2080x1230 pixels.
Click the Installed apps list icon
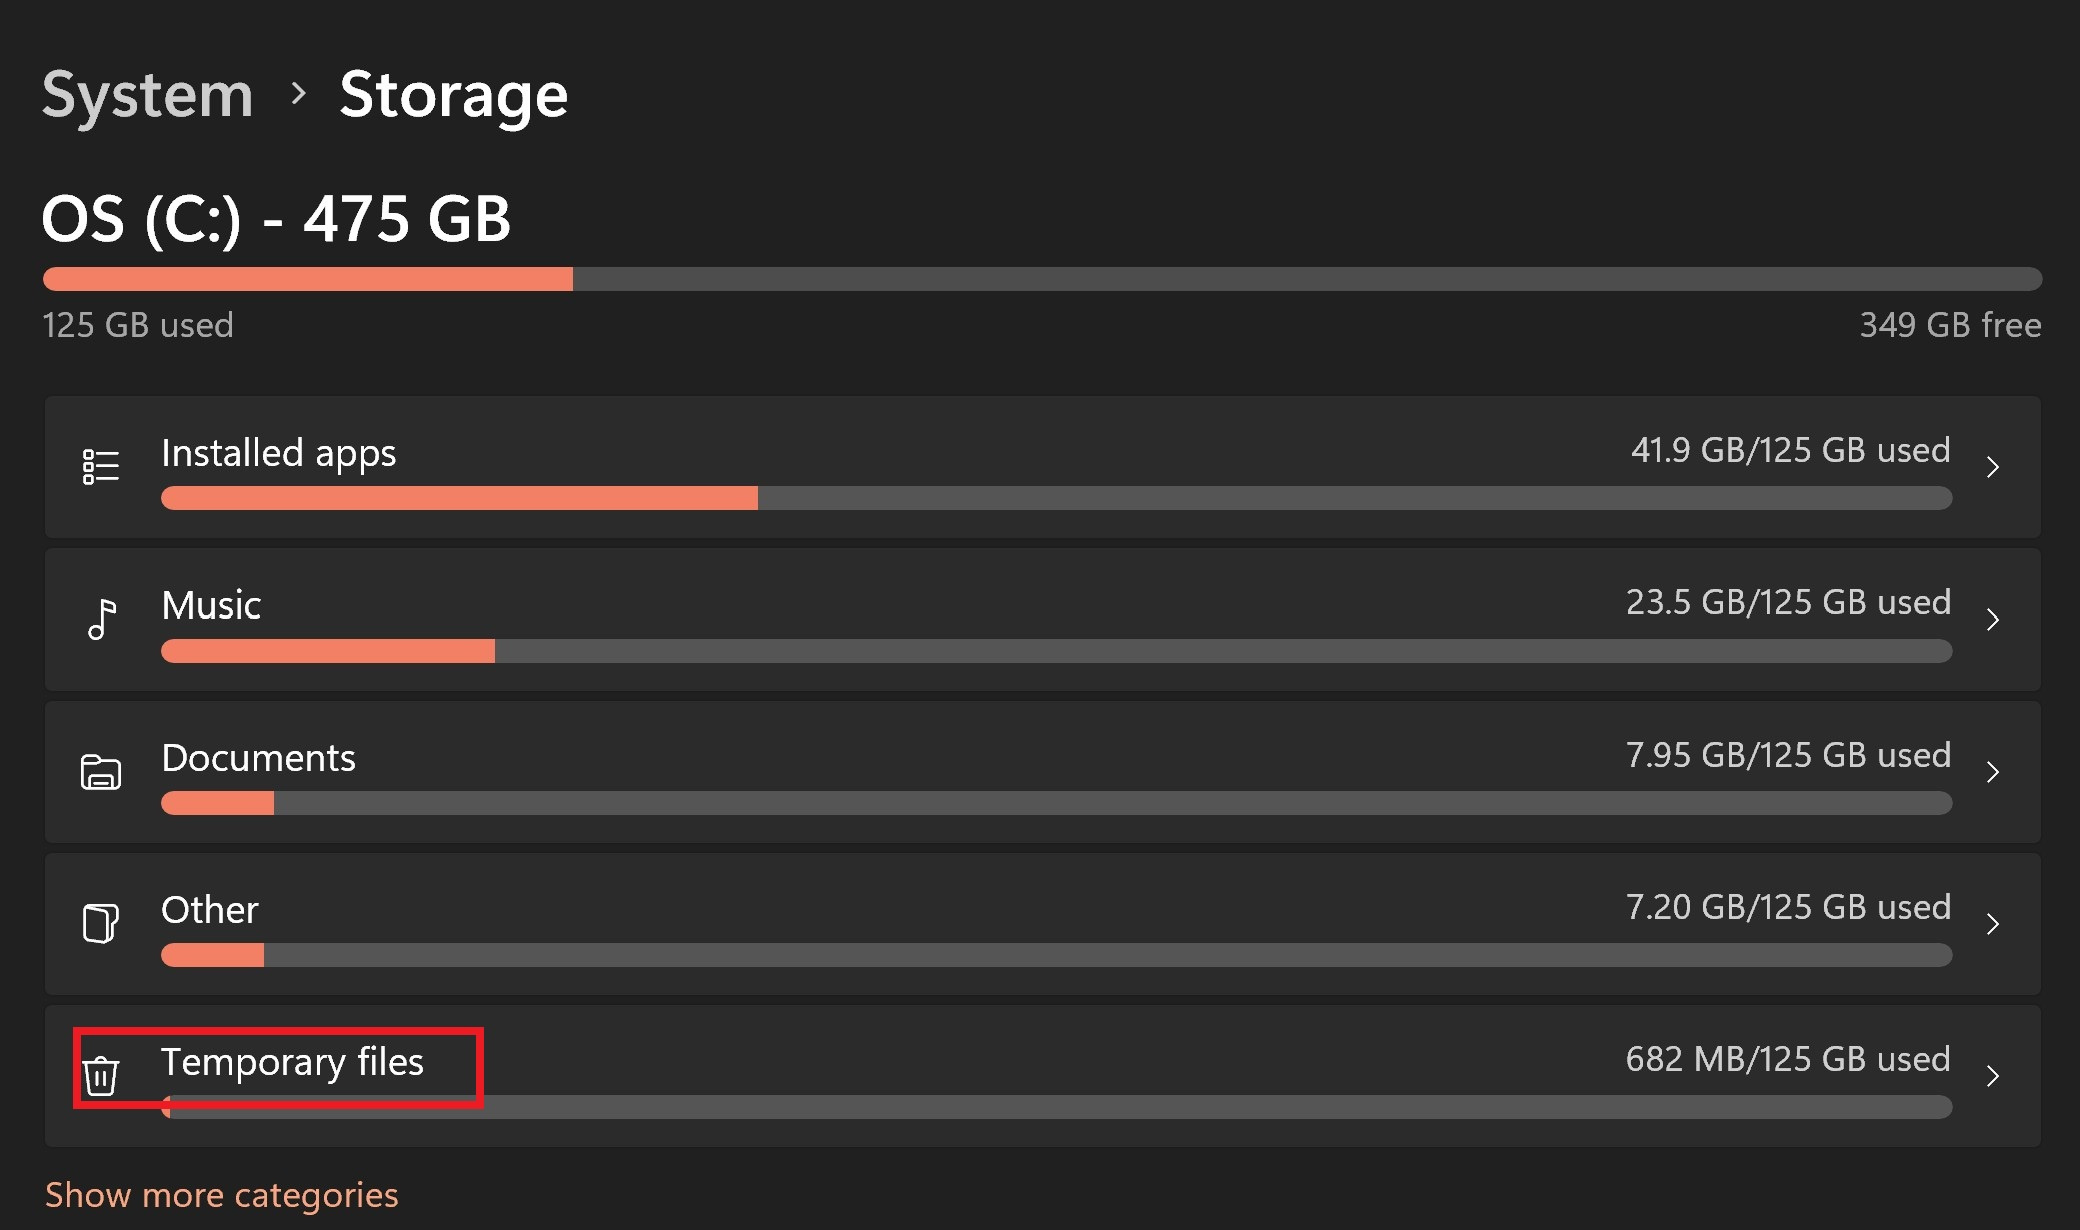100,466
